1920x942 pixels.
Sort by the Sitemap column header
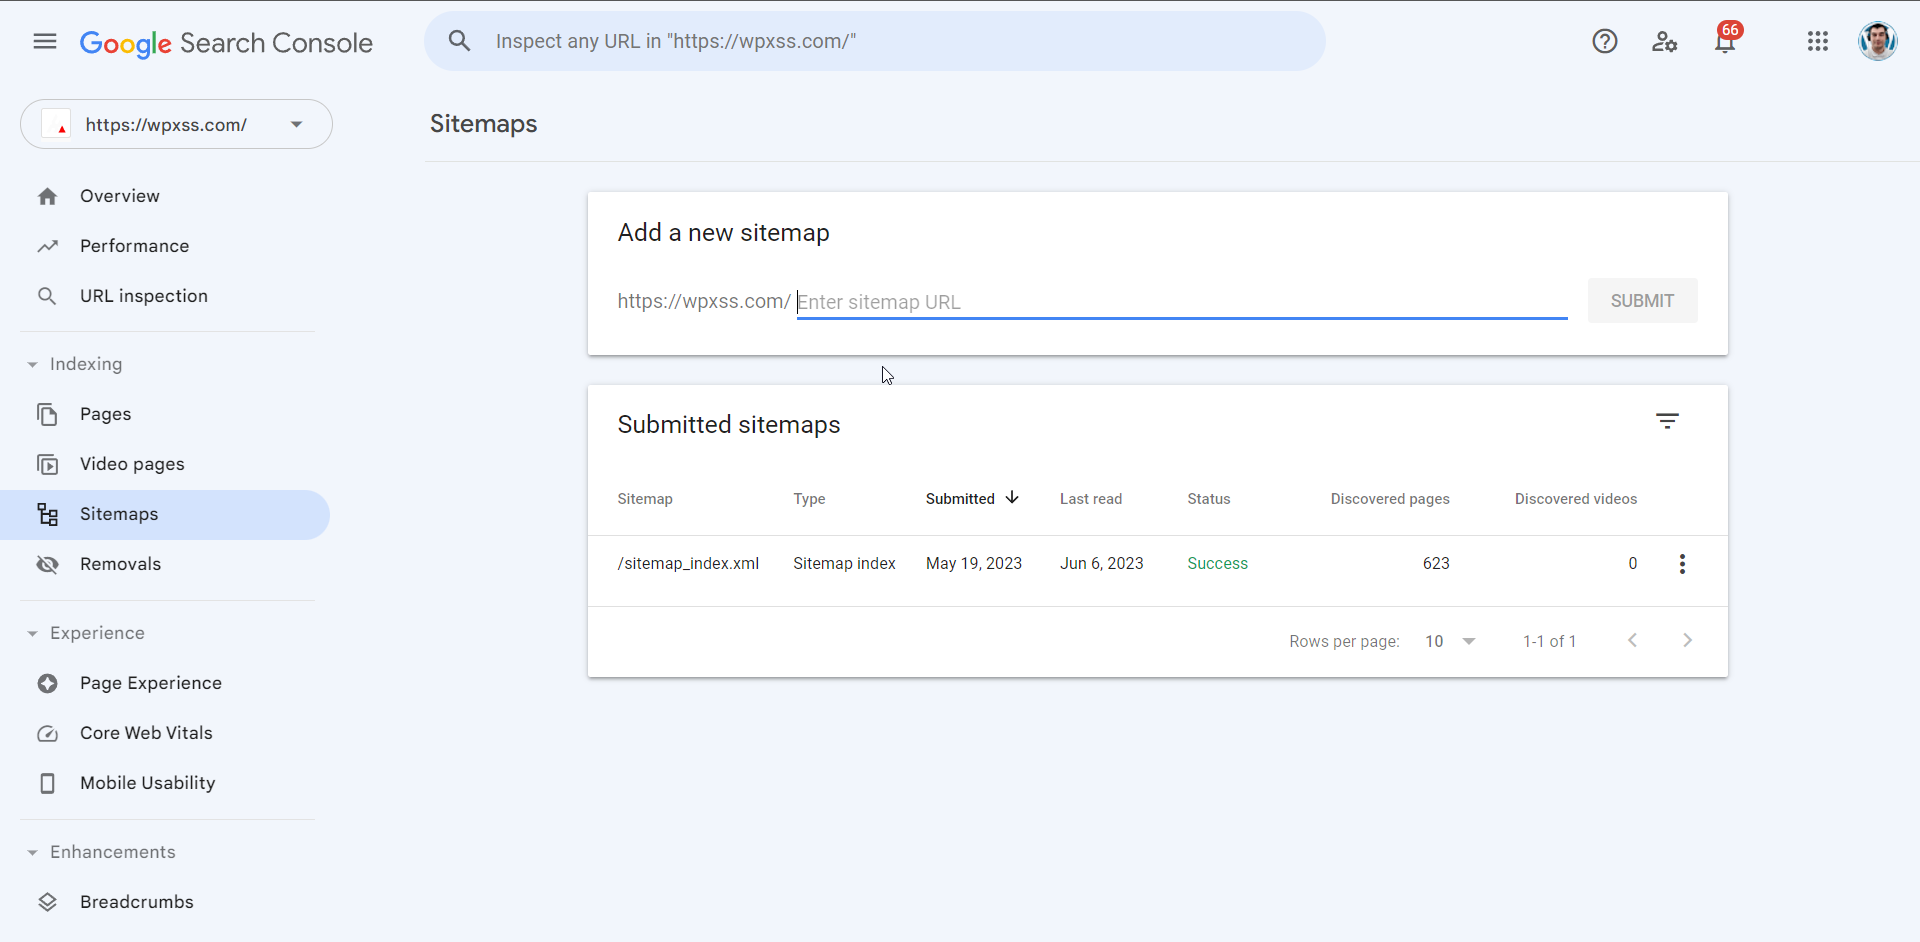click(645, 499)
